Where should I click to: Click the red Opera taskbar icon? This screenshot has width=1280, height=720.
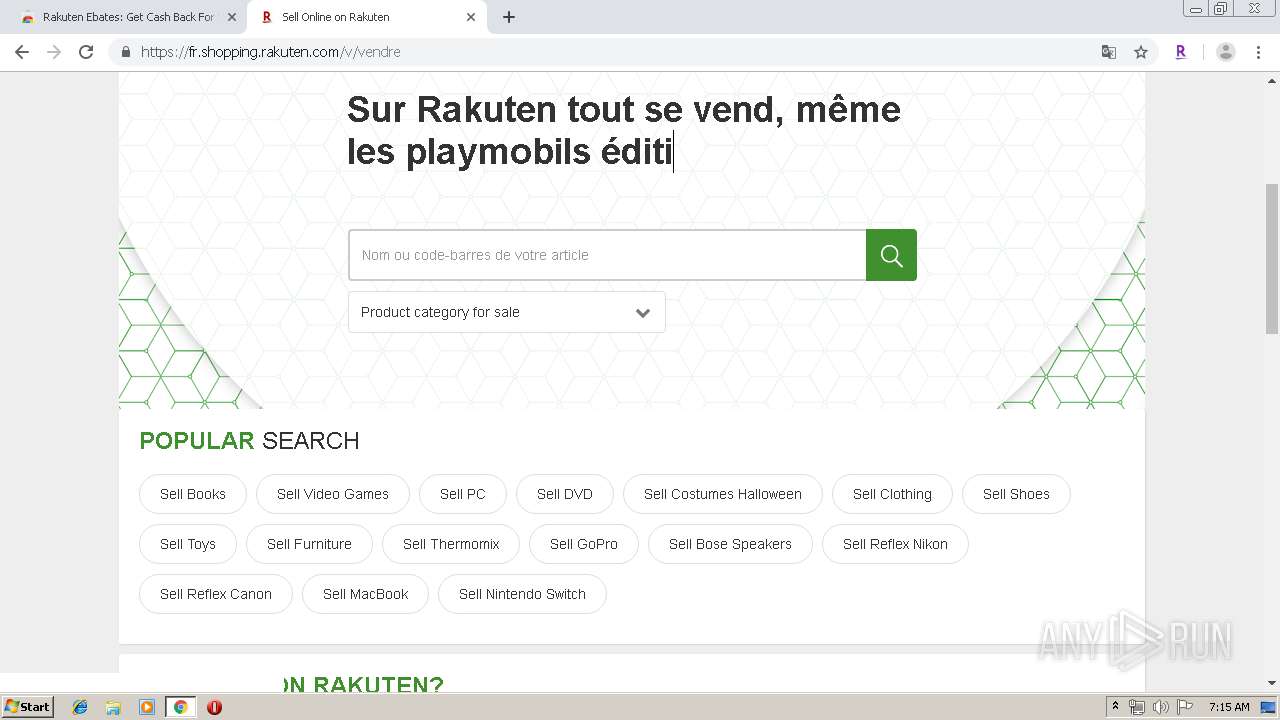point(214,707)
